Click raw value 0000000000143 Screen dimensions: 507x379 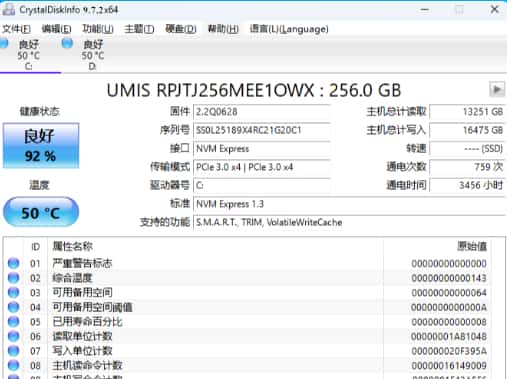[x=449, y=278]
